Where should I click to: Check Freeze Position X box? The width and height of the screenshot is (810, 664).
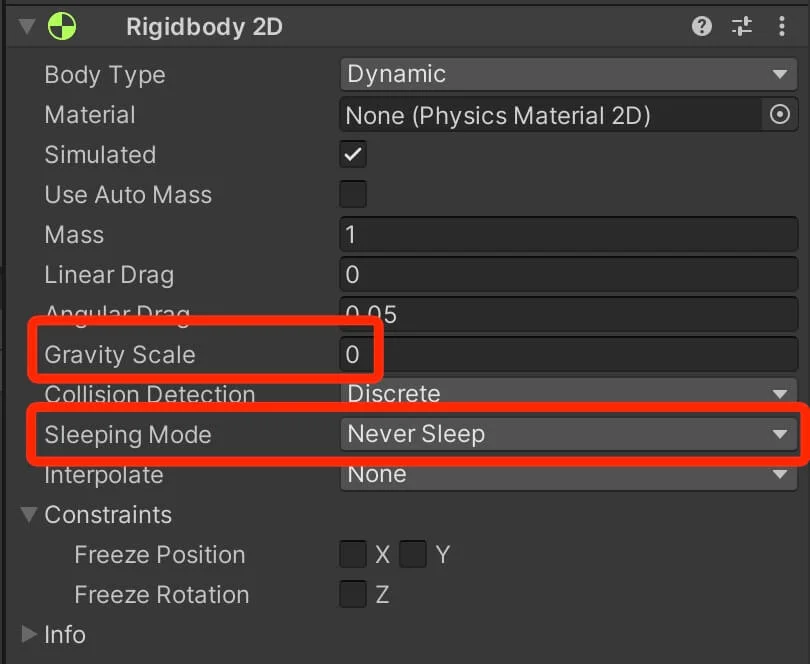[353, 554]
